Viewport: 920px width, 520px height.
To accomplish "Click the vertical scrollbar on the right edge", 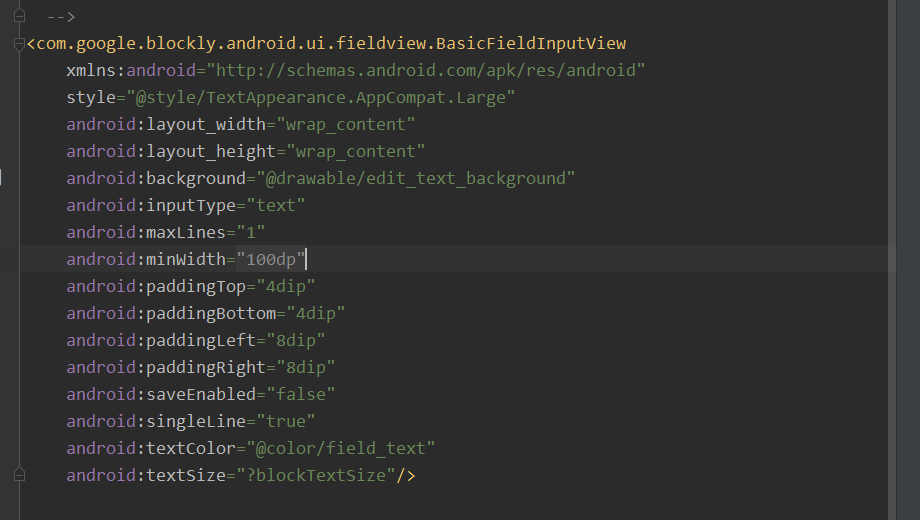I will pos(892,260).
